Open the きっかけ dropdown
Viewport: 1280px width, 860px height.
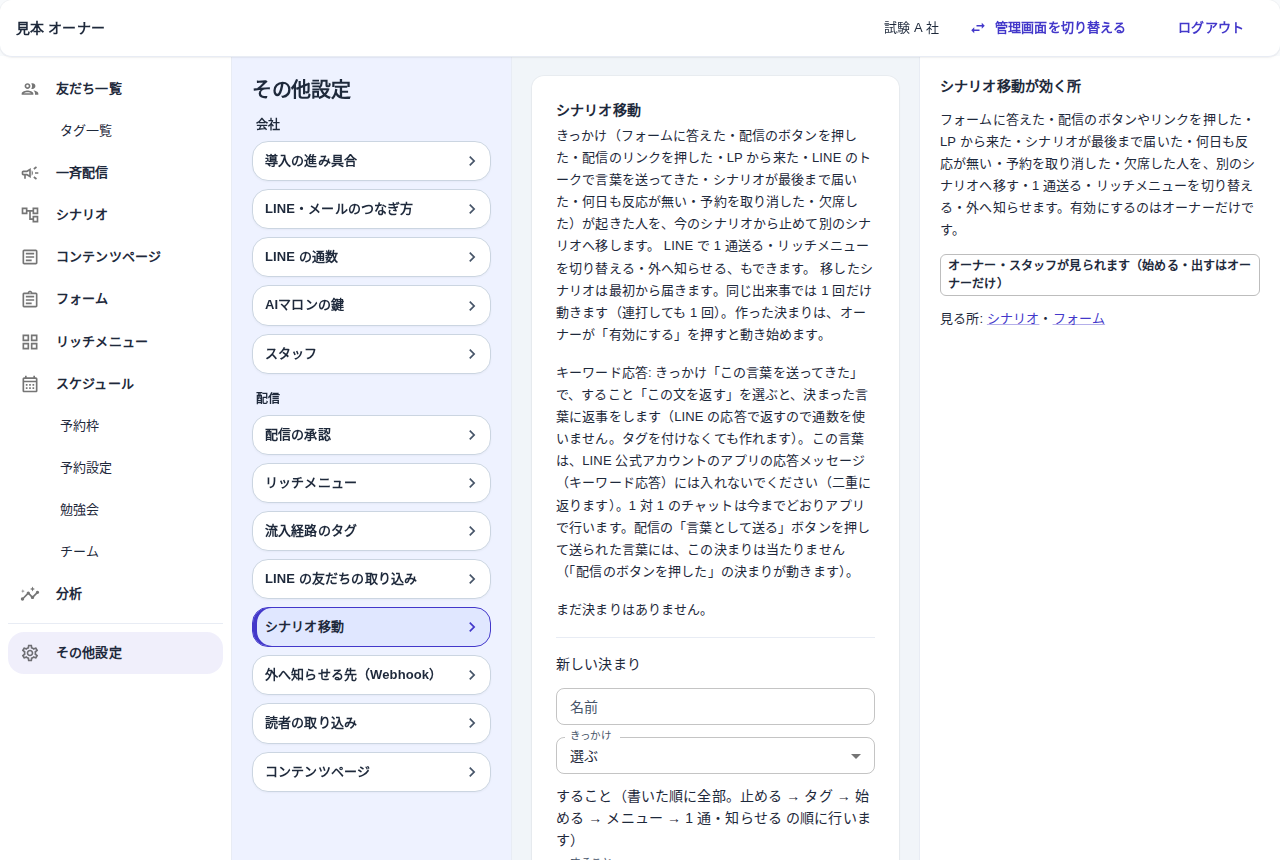tap(715, 756)
